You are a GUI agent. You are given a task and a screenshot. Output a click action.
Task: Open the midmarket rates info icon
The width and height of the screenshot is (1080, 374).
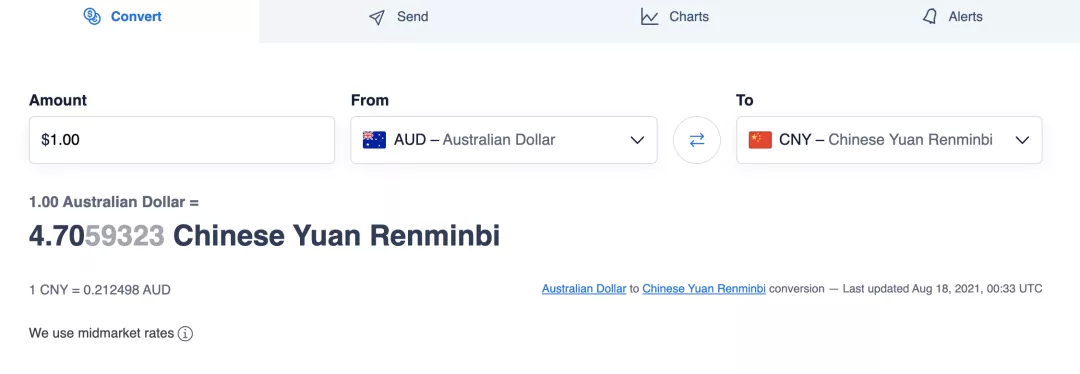[x=185, y=334]
